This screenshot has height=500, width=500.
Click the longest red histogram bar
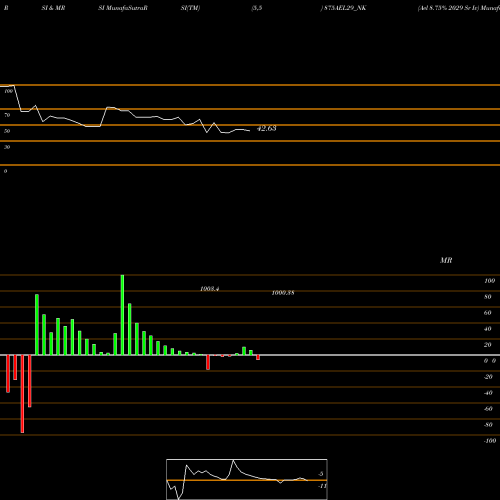click(x=22, y=394)
